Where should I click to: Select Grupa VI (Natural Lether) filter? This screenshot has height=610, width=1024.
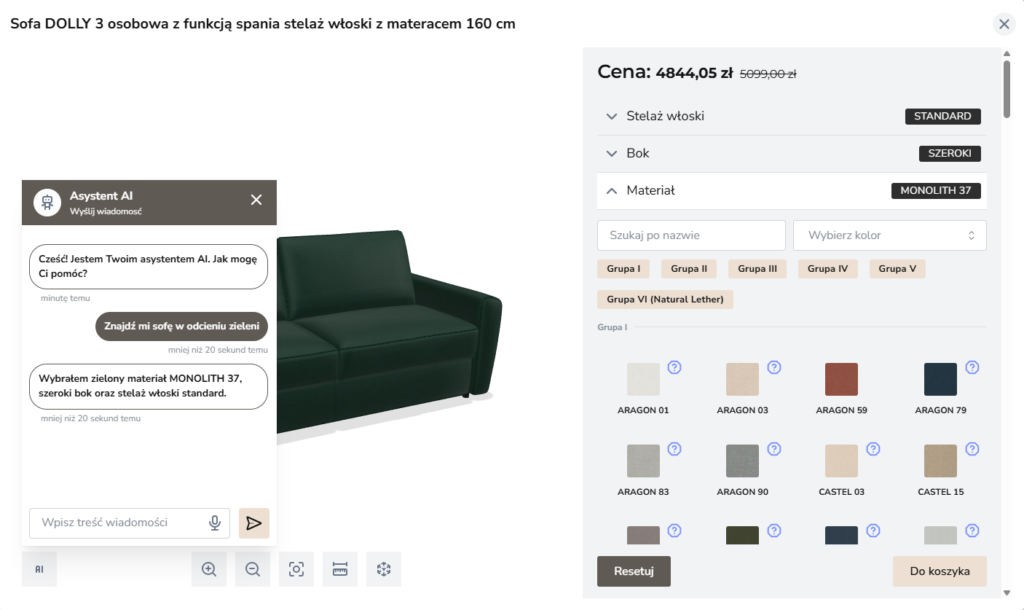pyautogui.click(x=665, y=299)
